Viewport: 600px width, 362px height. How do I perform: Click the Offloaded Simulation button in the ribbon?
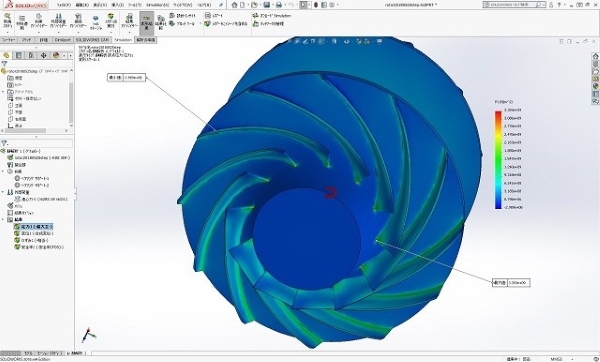271,16
